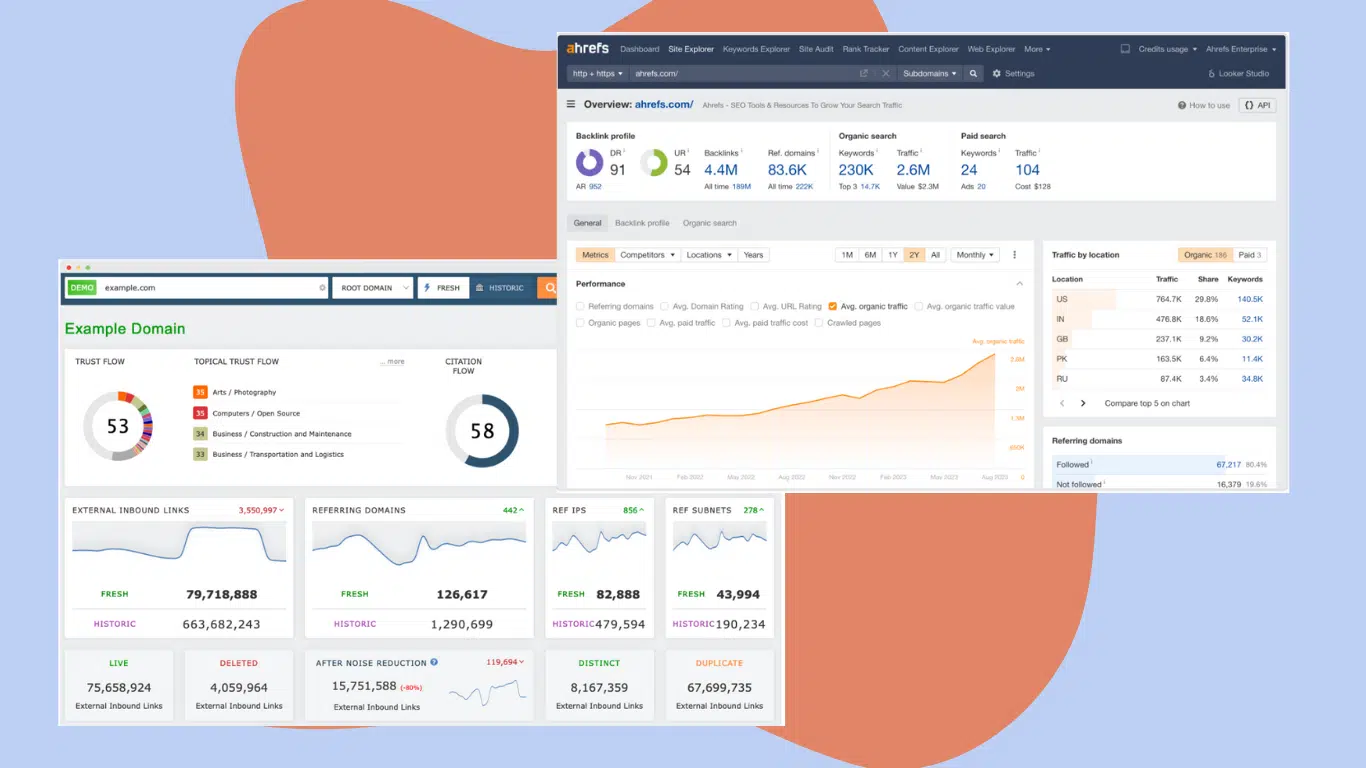Open the http + https protocol dropdown
Viewport: 1366px width, 768px height.
coord(597,73)
